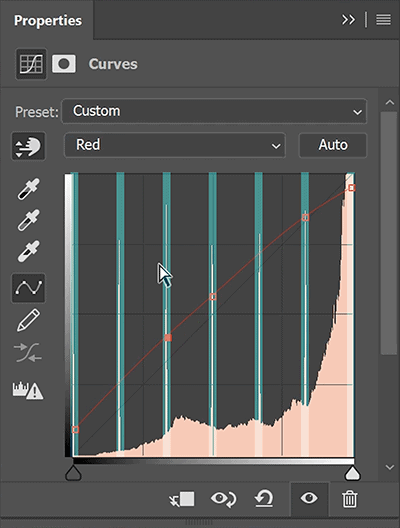Pick the gray point eyedropper
Image resolution: width=400 pixels, height=528 pixels.
coord(28,220)
